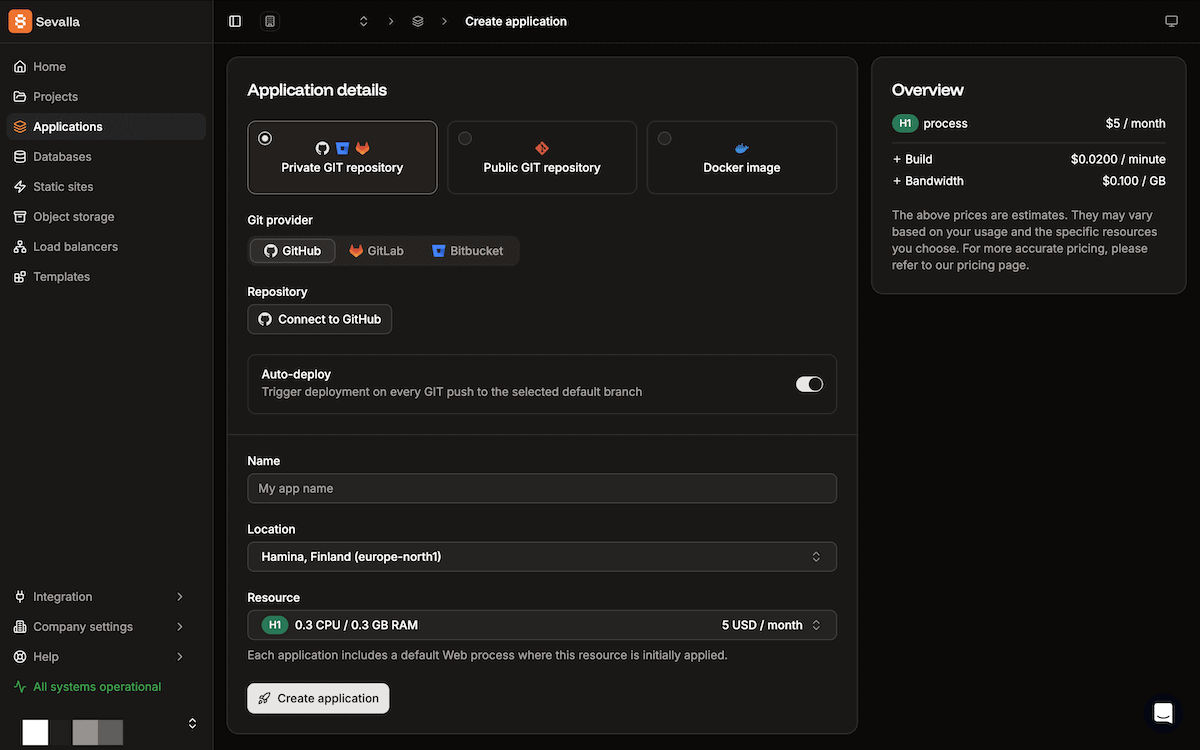
Task: Choose GitHub as Git provider
Action: click(x=292, y=251)
